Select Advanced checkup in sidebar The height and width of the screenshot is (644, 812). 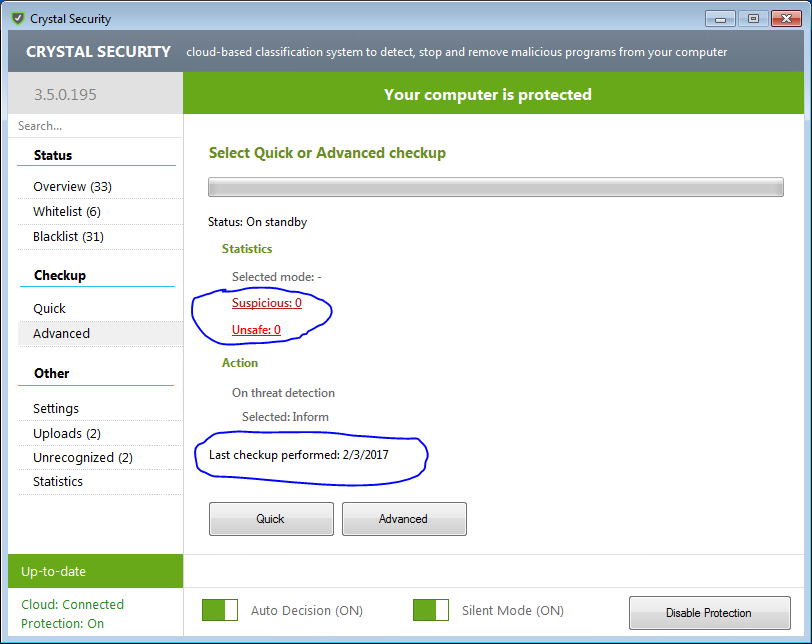[x=61, y=334]
